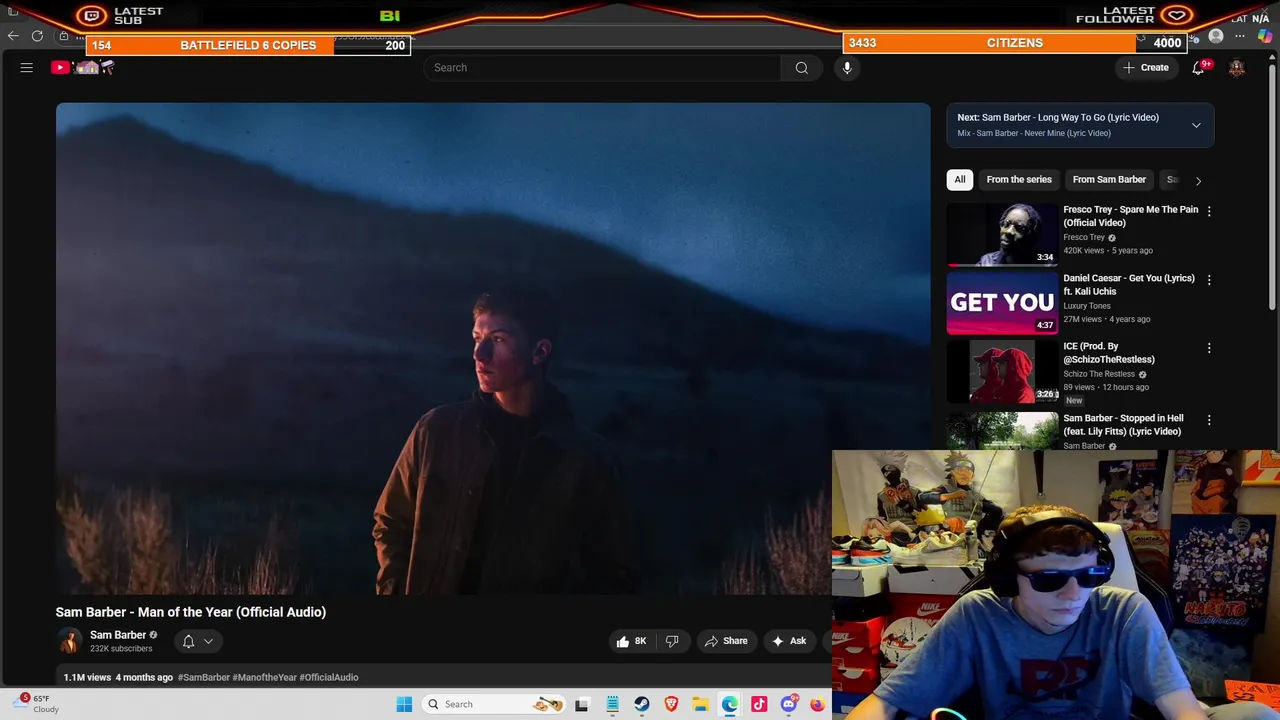Click the #OfficialAudio hashtag

[329, 677]
